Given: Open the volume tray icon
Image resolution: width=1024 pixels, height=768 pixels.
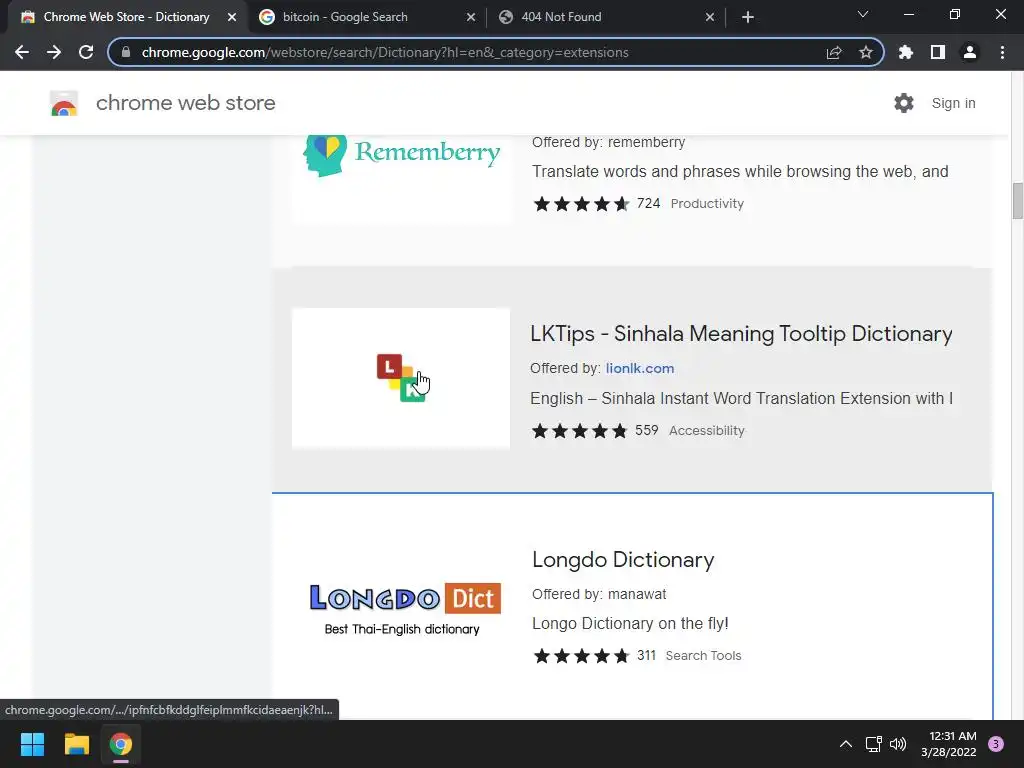Looking at the screenshot, I should [898, 744].
